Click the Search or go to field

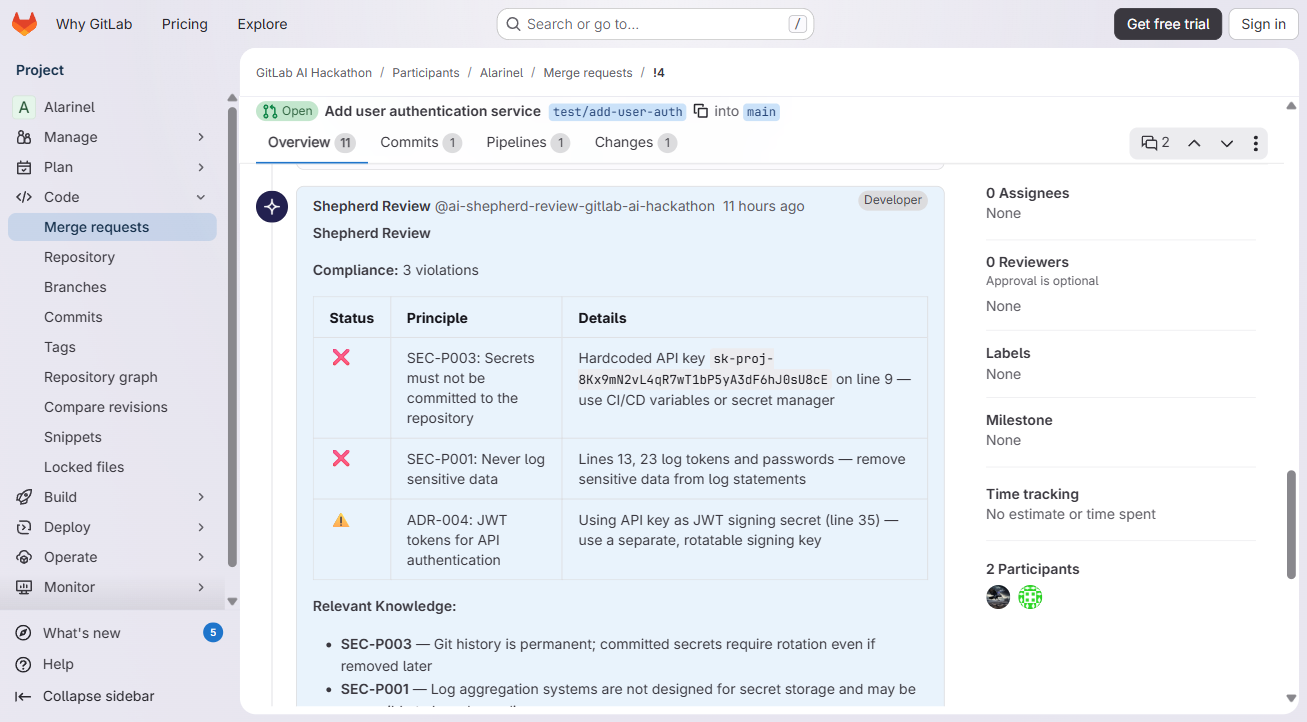click(x=655, y=24)
